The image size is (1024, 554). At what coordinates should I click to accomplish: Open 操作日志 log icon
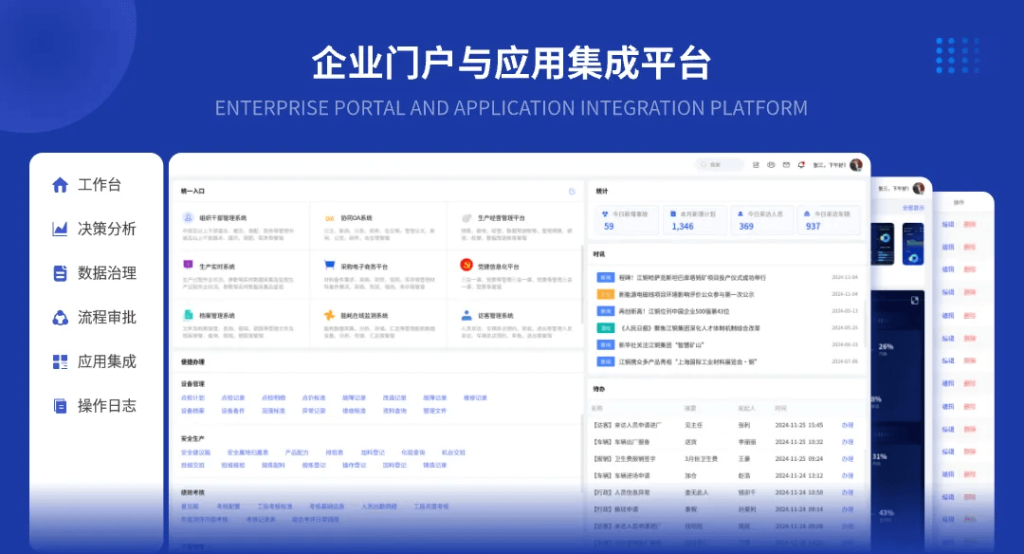(x=60, y=406)
